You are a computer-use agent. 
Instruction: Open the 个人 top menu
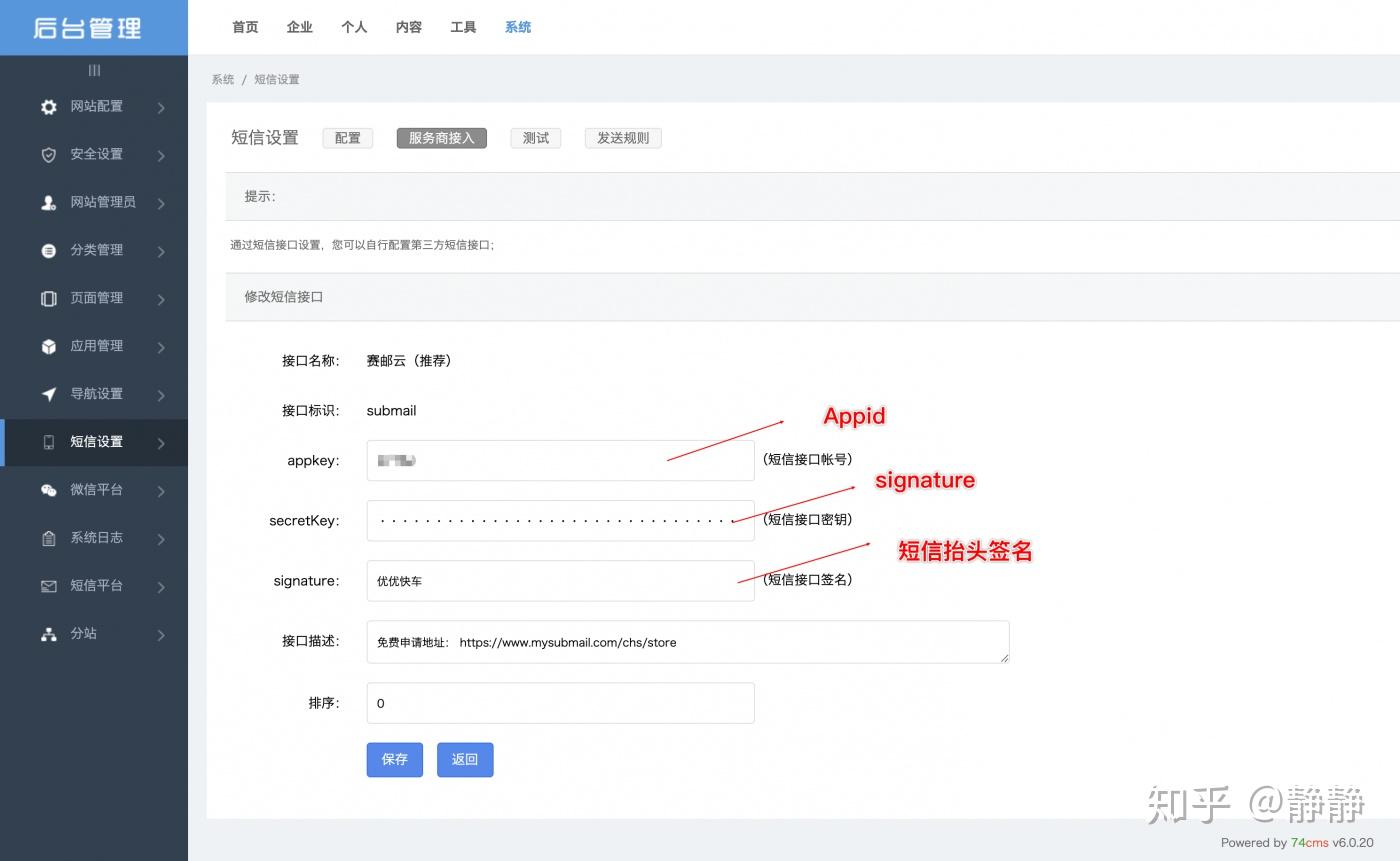tap(354, 27)
